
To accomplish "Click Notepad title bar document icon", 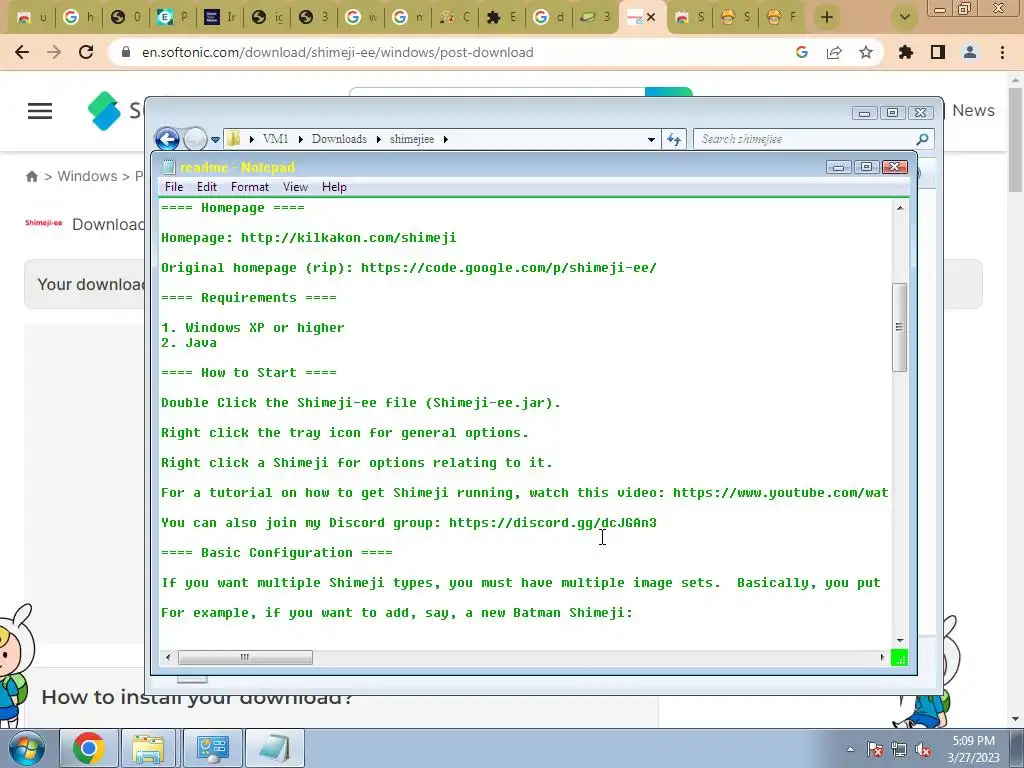I will click(x=168, y=167).
